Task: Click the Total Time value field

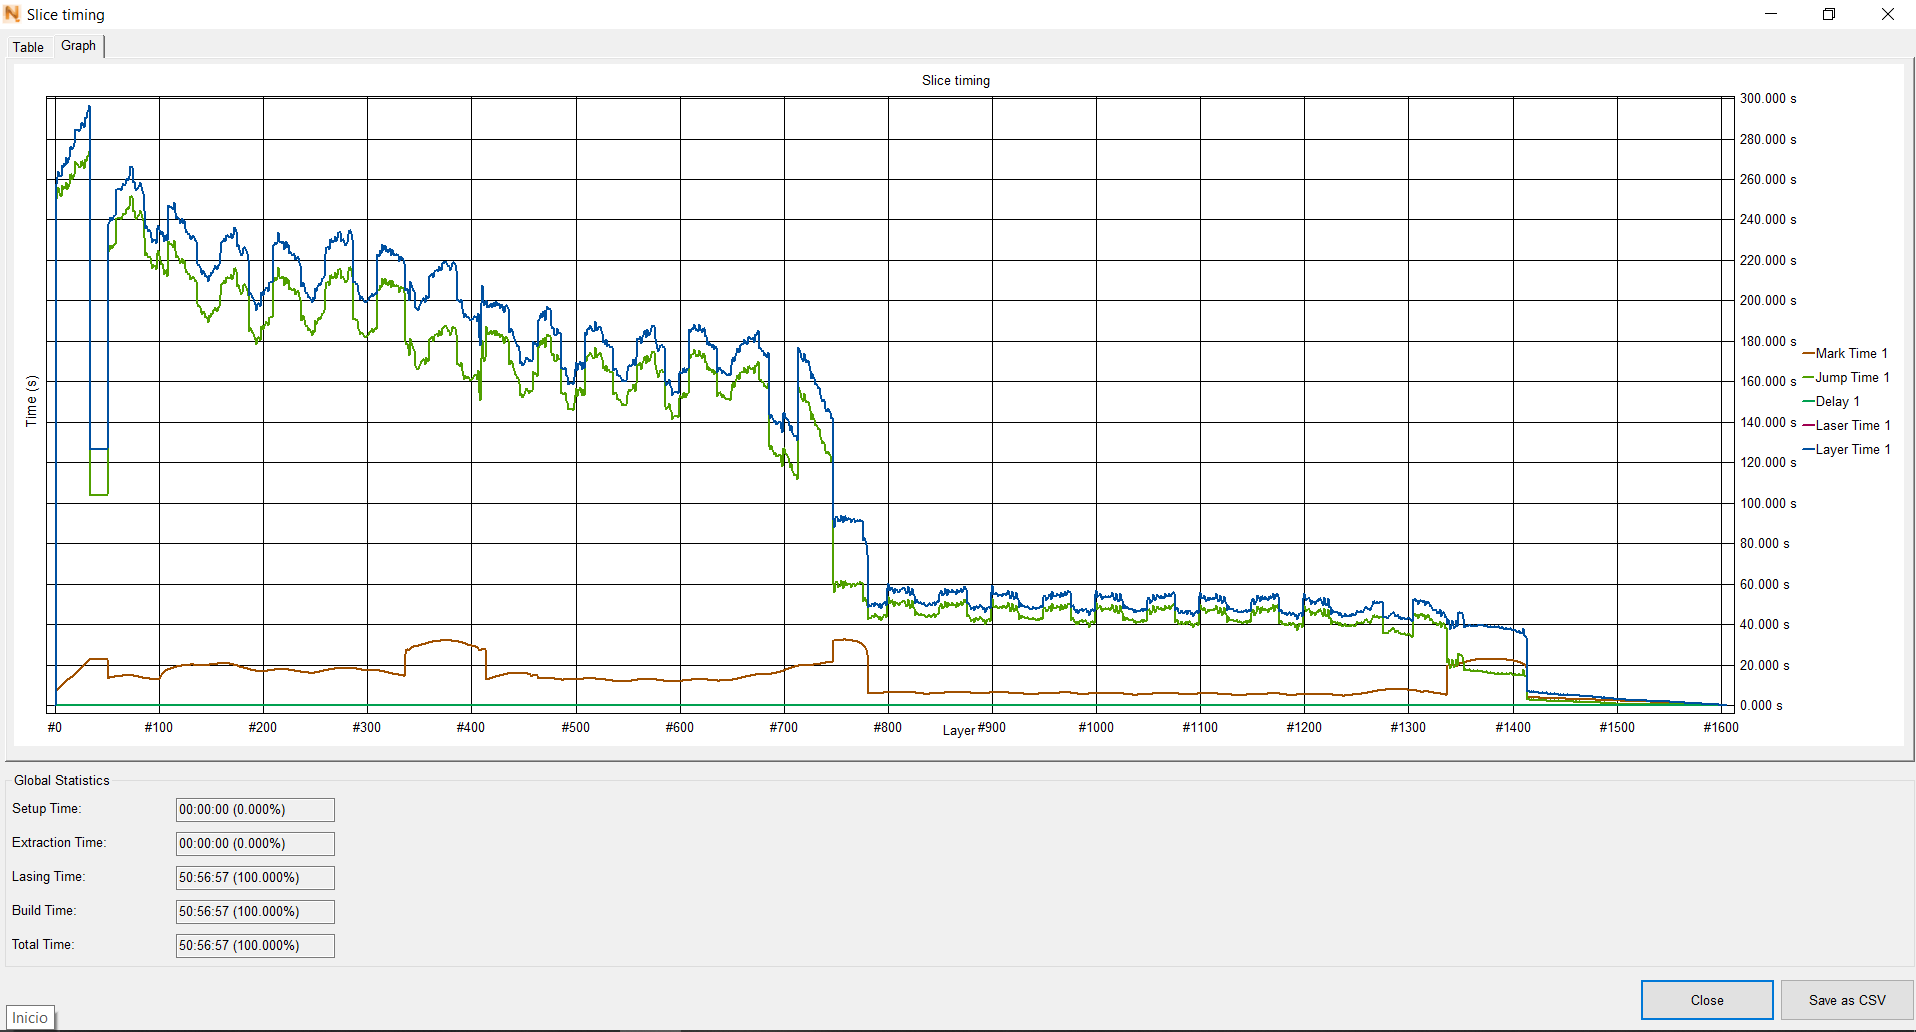Action: tap(255, 946)
